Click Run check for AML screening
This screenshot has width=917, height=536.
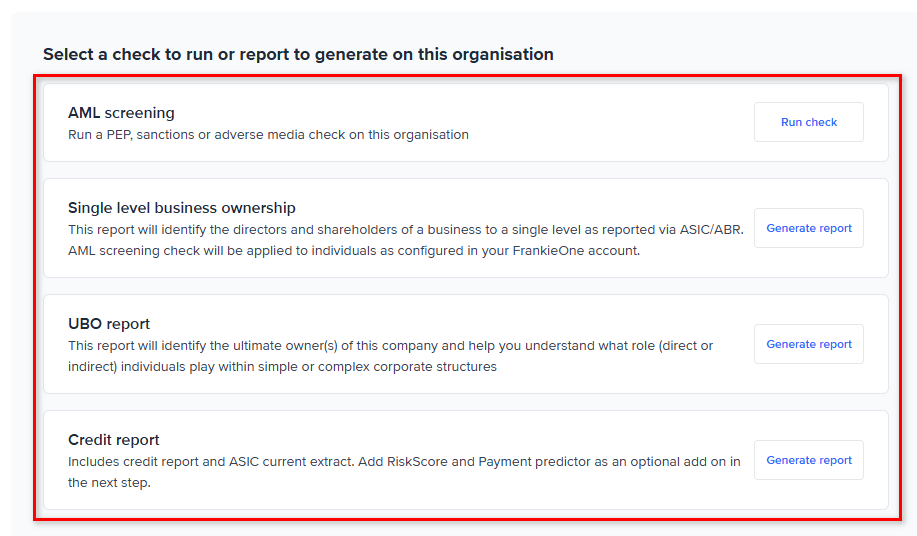coord(808,122)
